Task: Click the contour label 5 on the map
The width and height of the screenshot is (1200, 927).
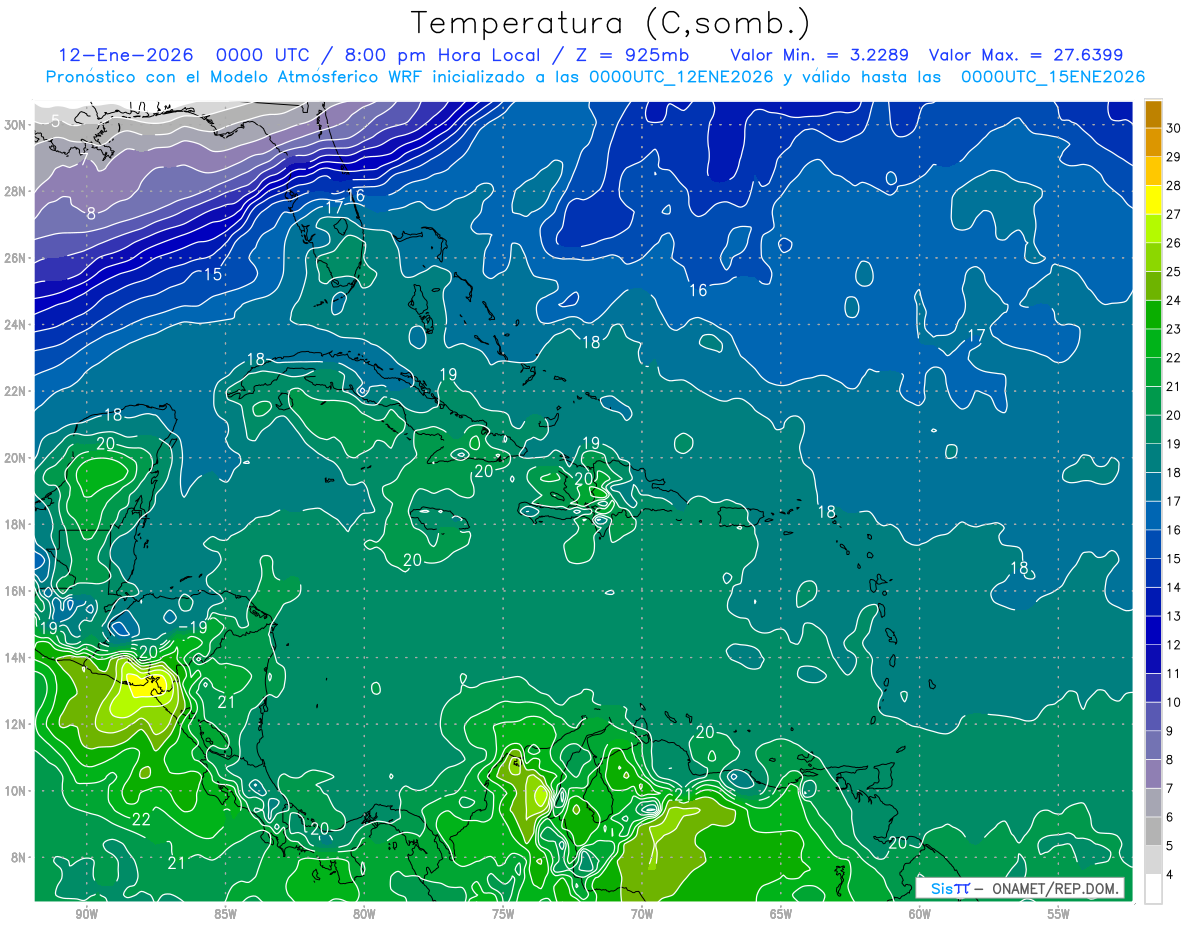Action: 55,121
